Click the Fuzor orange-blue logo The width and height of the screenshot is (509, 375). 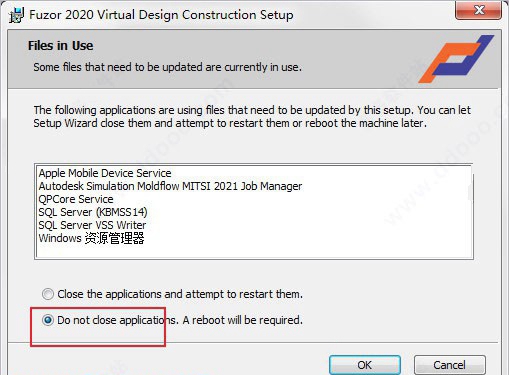(456, 59)
